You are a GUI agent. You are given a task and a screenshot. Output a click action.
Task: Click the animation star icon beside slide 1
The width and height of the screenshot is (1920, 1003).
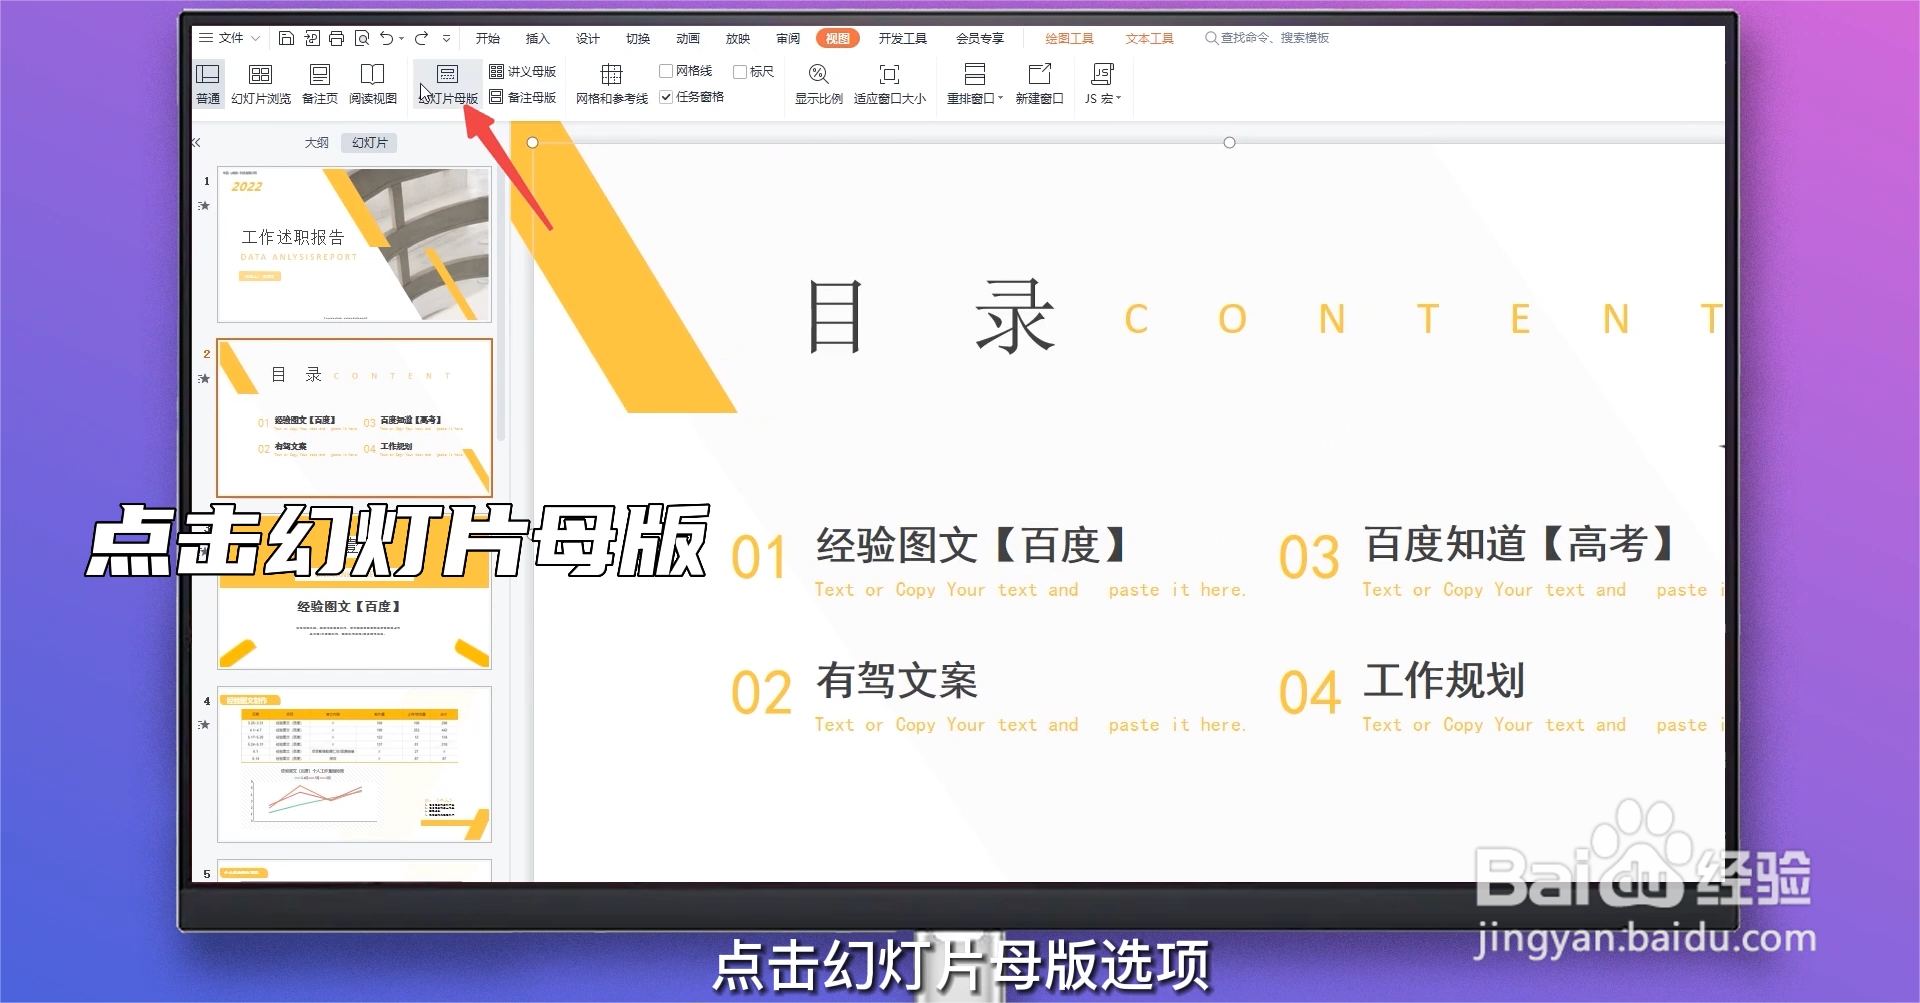click(204, 206)
